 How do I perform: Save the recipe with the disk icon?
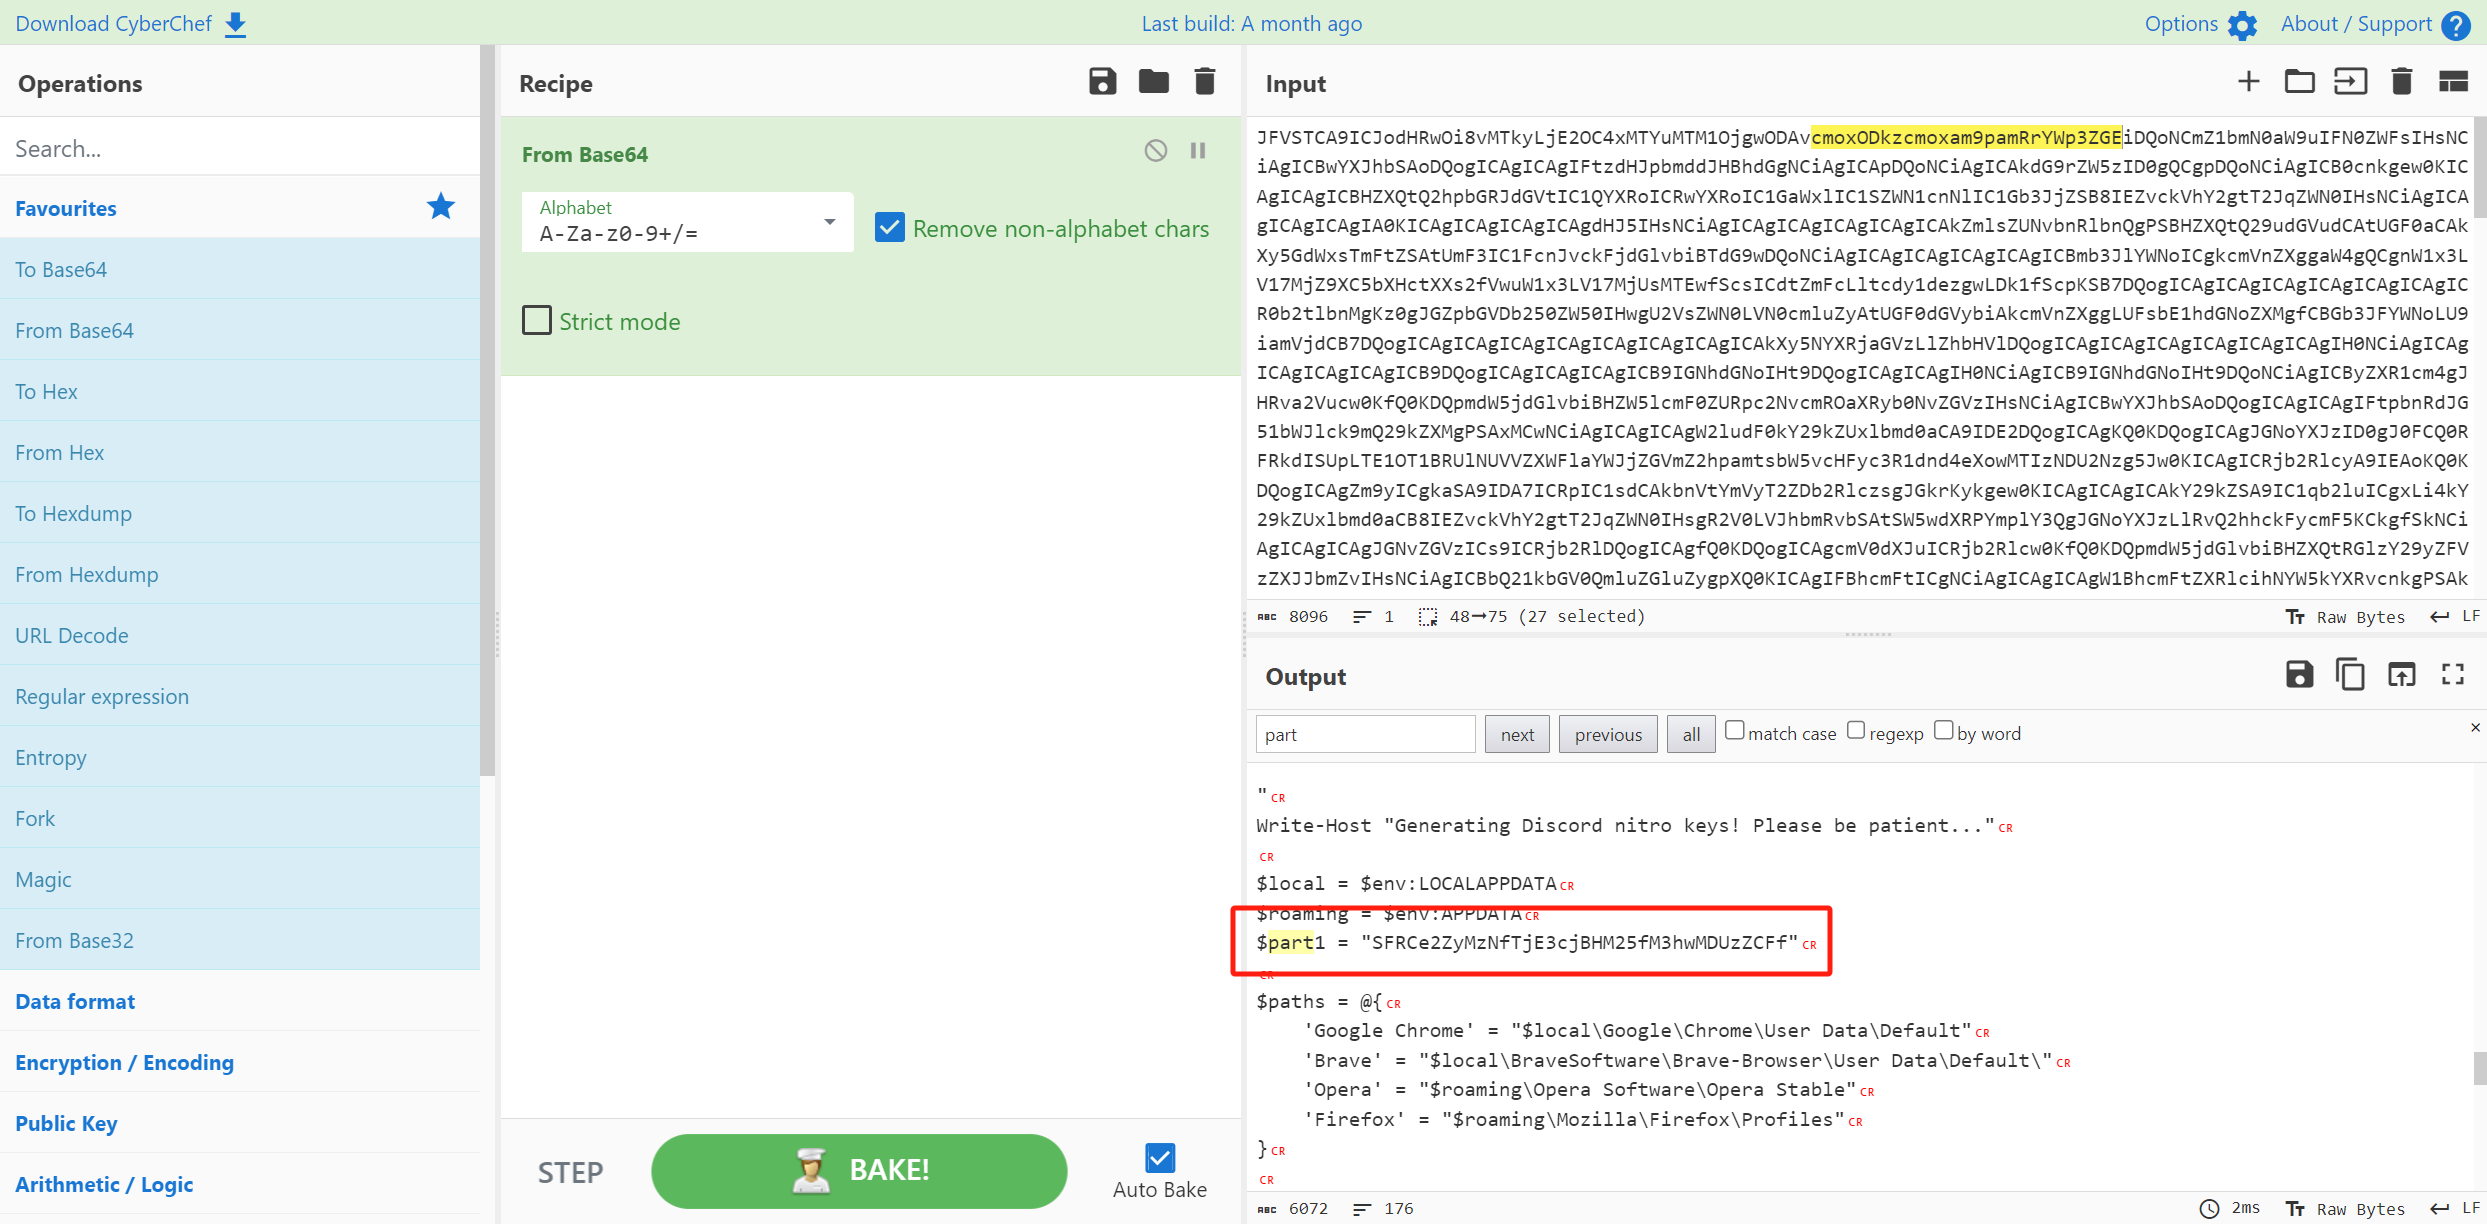click(1102, 82)
